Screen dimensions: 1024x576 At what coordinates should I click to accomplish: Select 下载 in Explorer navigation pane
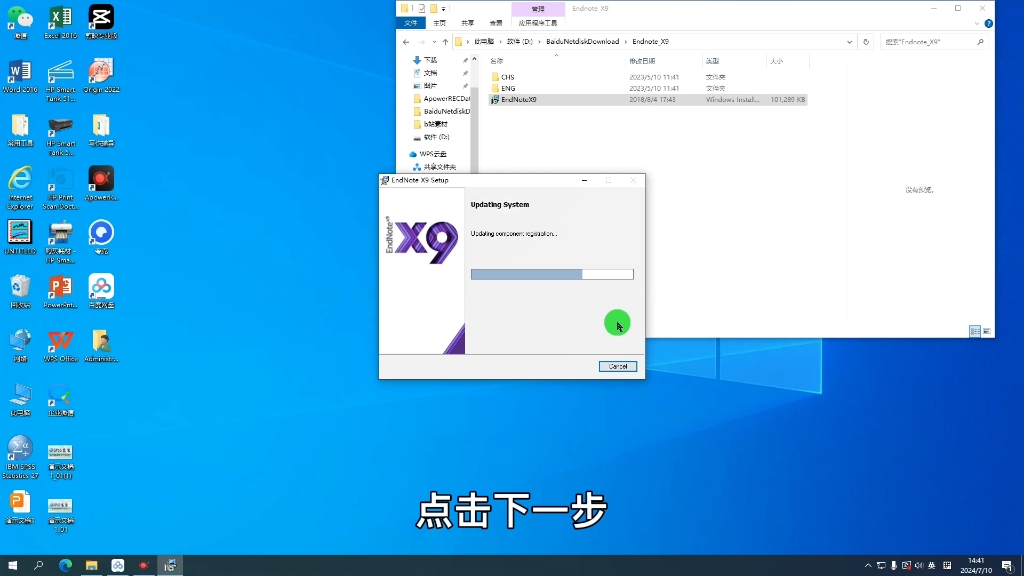pos(431,60)
